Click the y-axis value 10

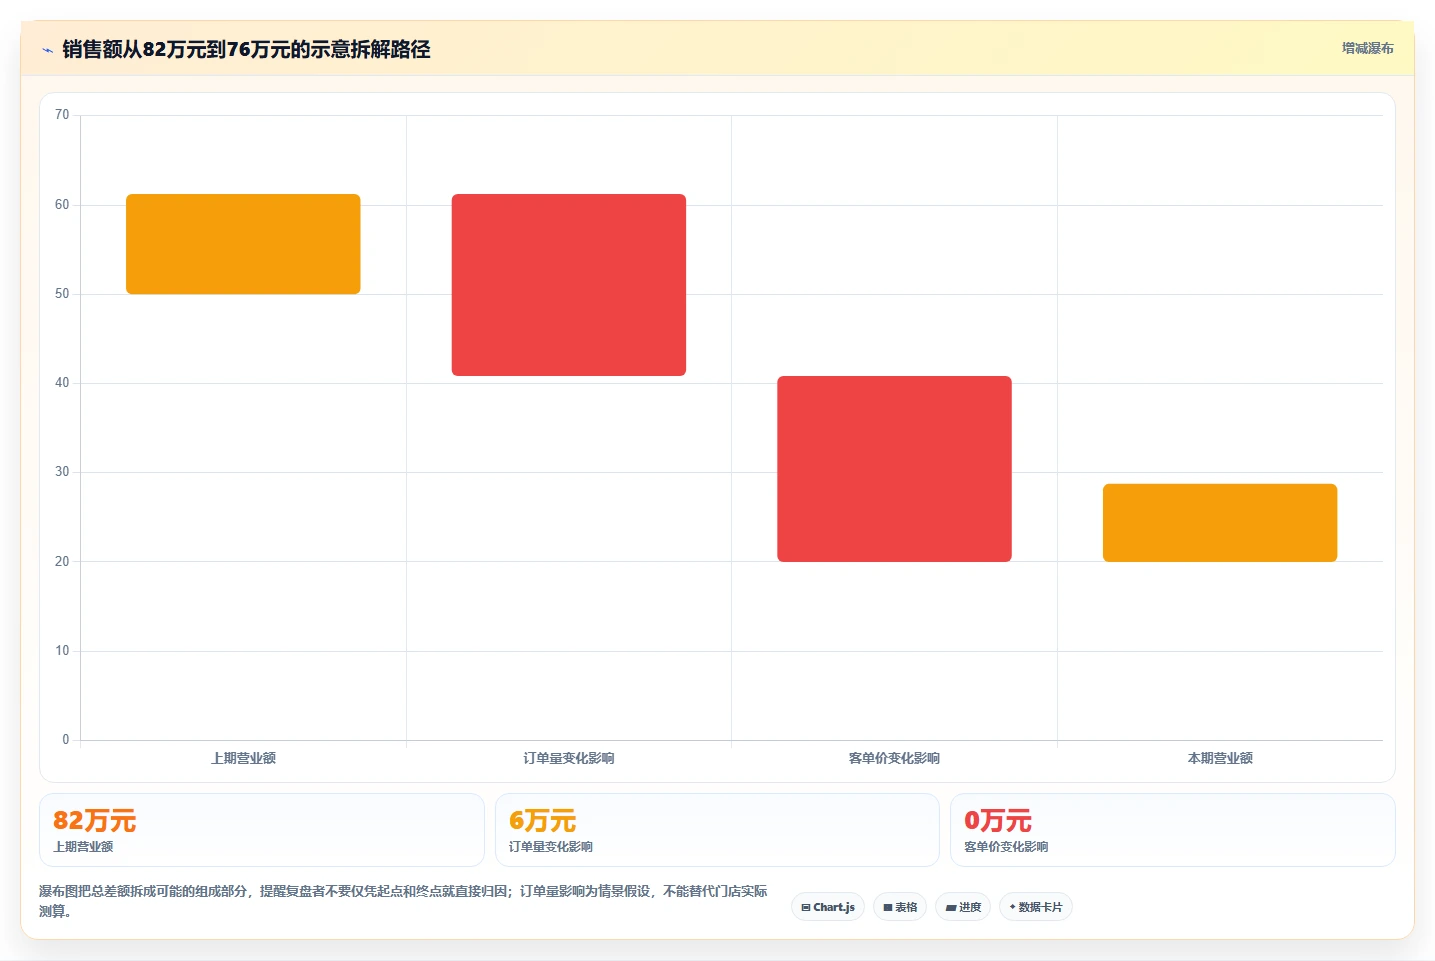(x=62, y=651)
